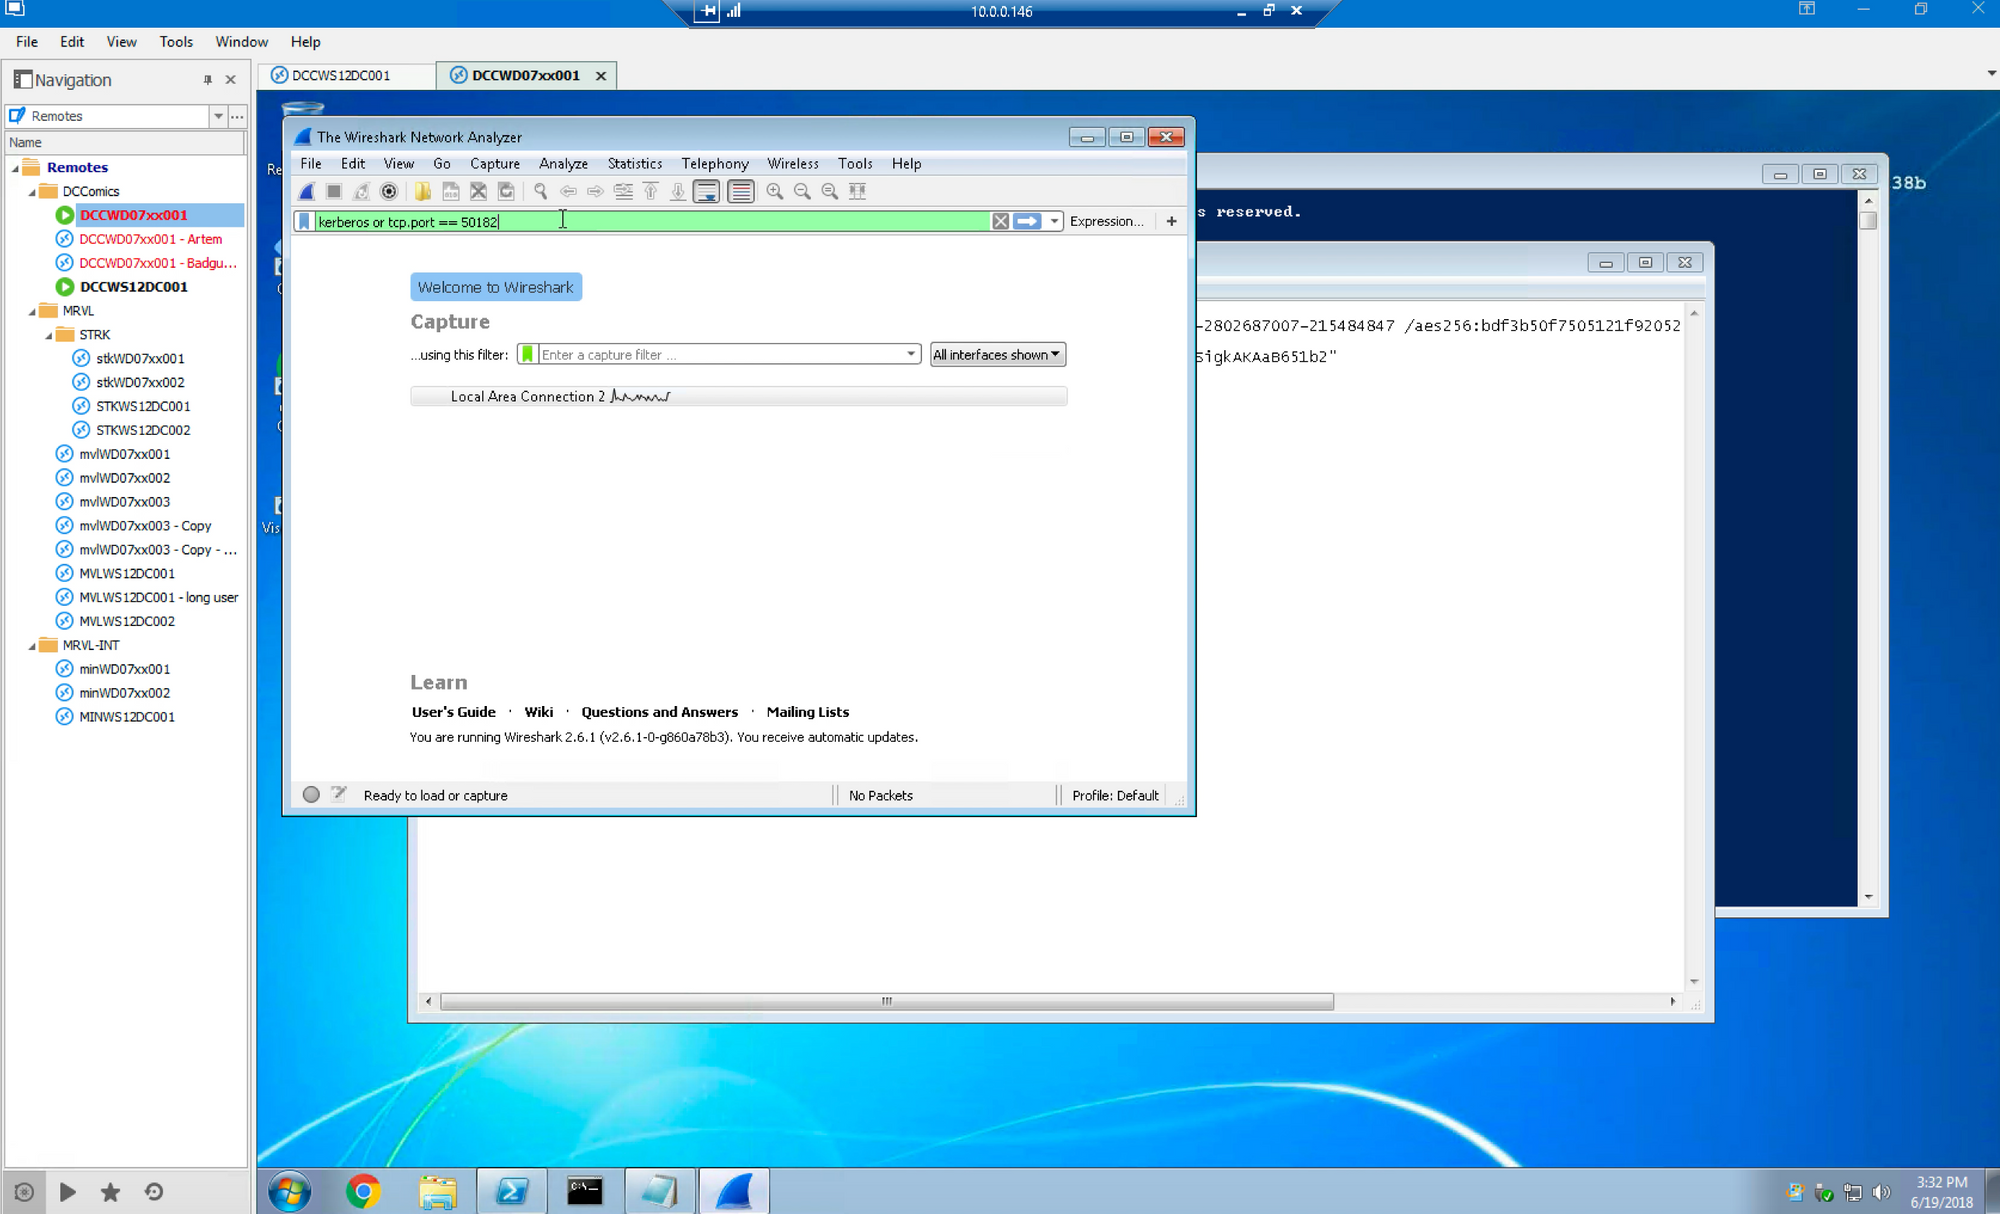Open display filter history dropdown

tap(1054, 221)
